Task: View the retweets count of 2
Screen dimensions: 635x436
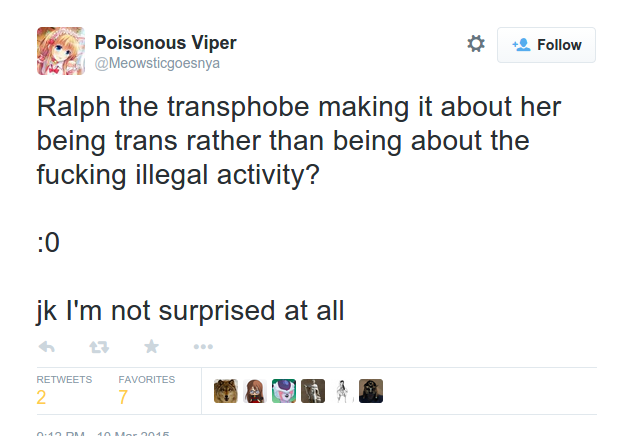Action: [x=41, y=397]
